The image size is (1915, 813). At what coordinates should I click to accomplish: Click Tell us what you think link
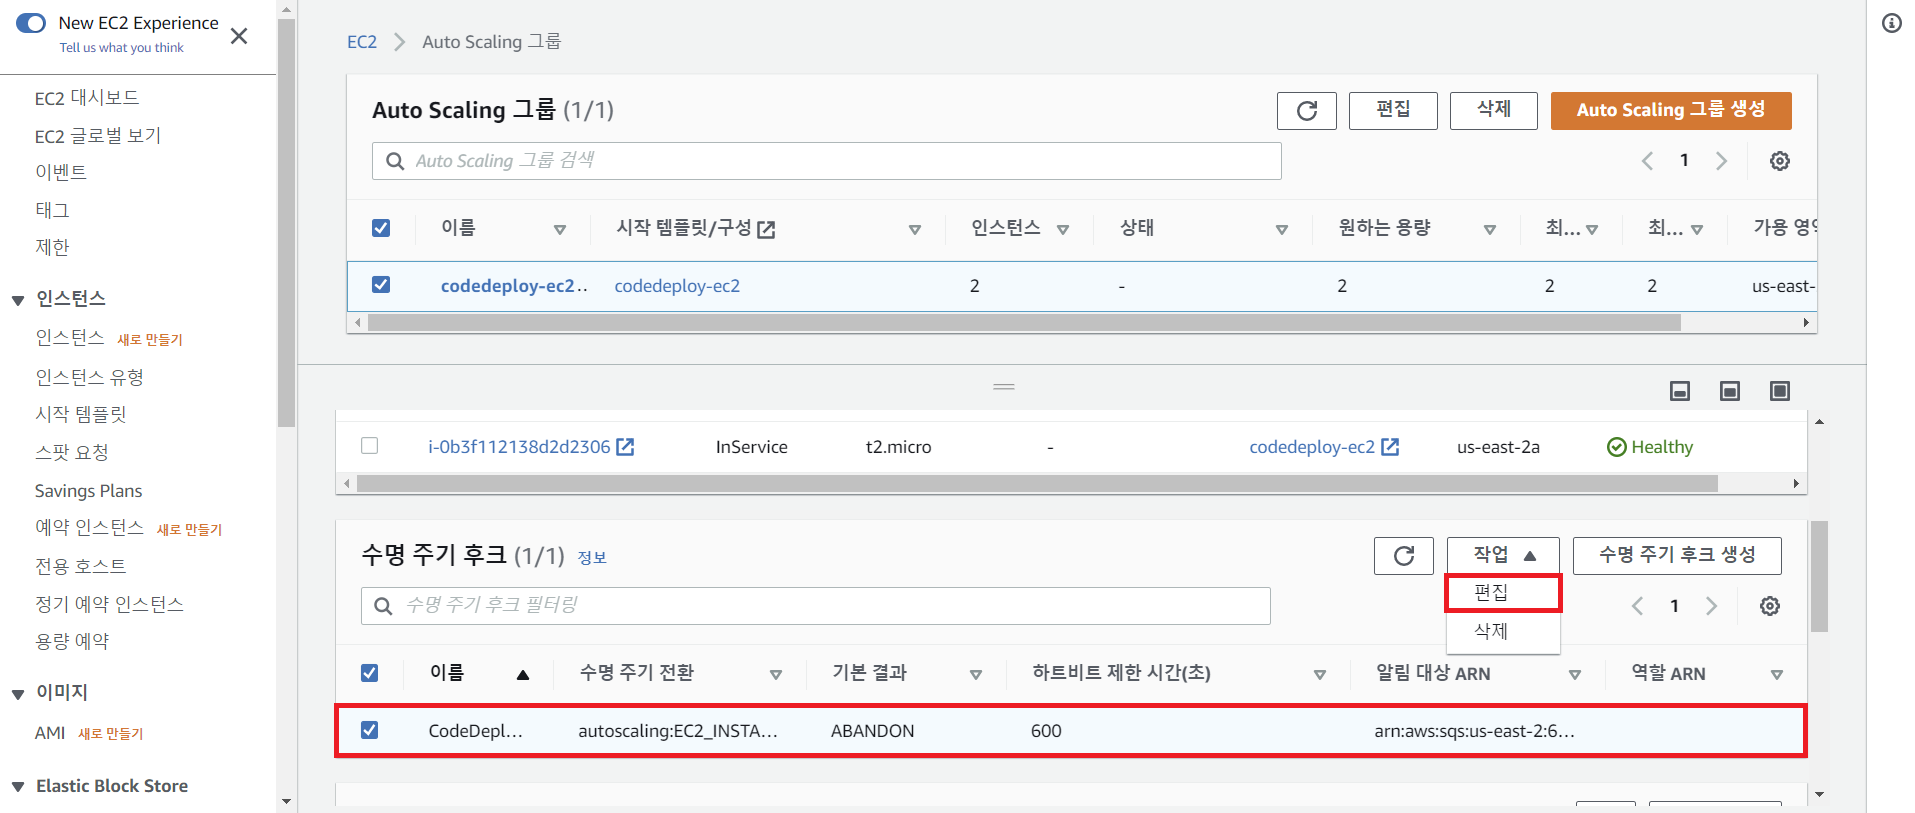[121, 48]
